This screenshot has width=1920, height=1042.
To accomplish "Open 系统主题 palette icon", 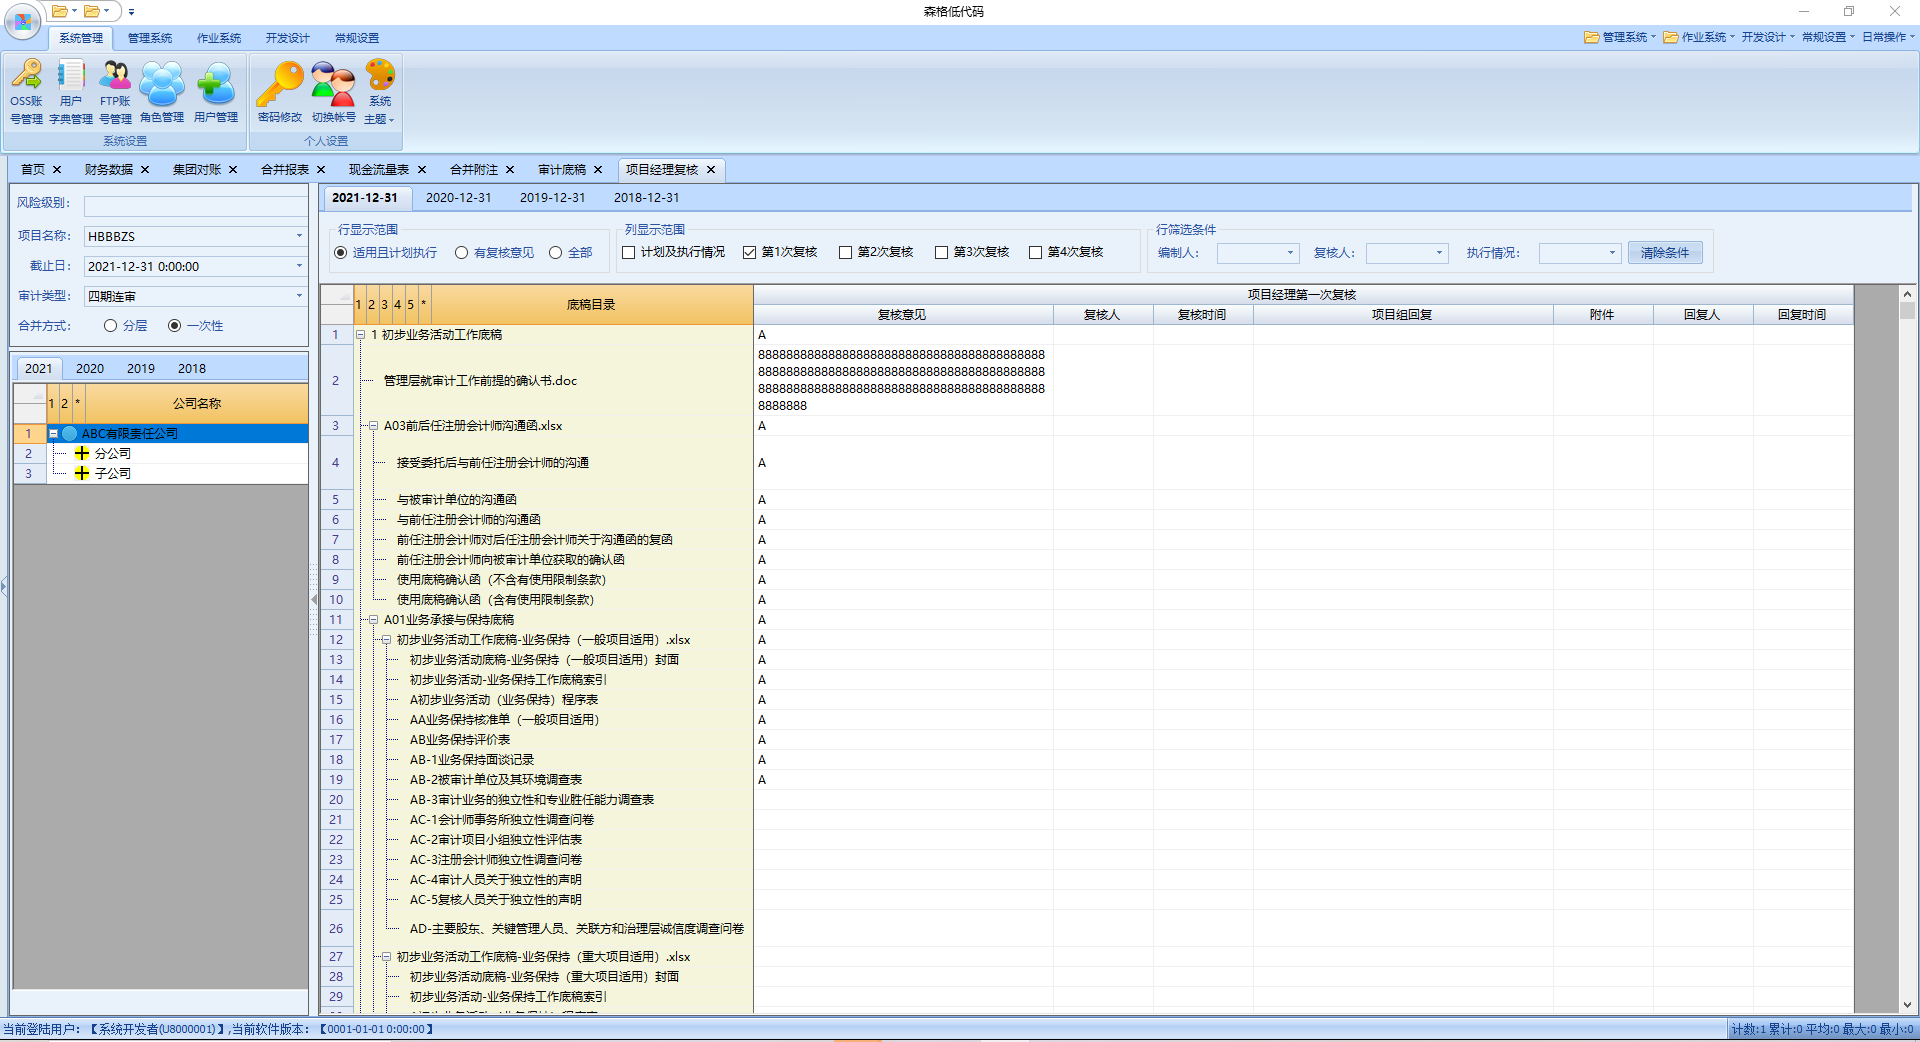I will pos(380,92).
